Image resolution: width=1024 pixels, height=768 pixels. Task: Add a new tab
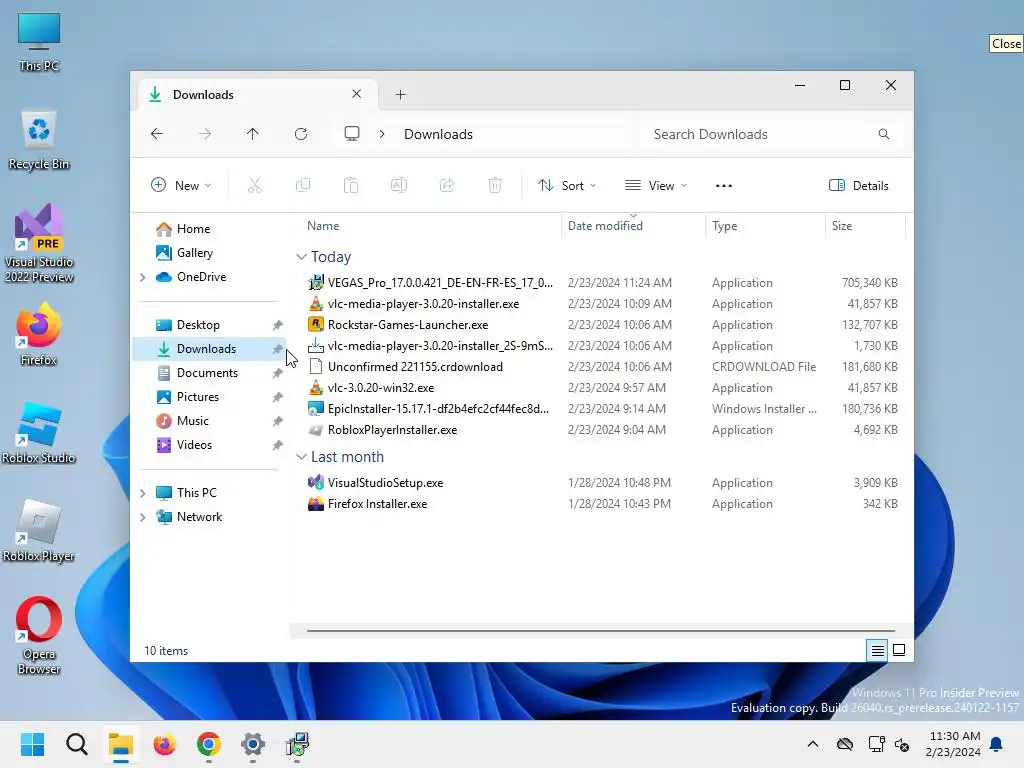(400, 95)
